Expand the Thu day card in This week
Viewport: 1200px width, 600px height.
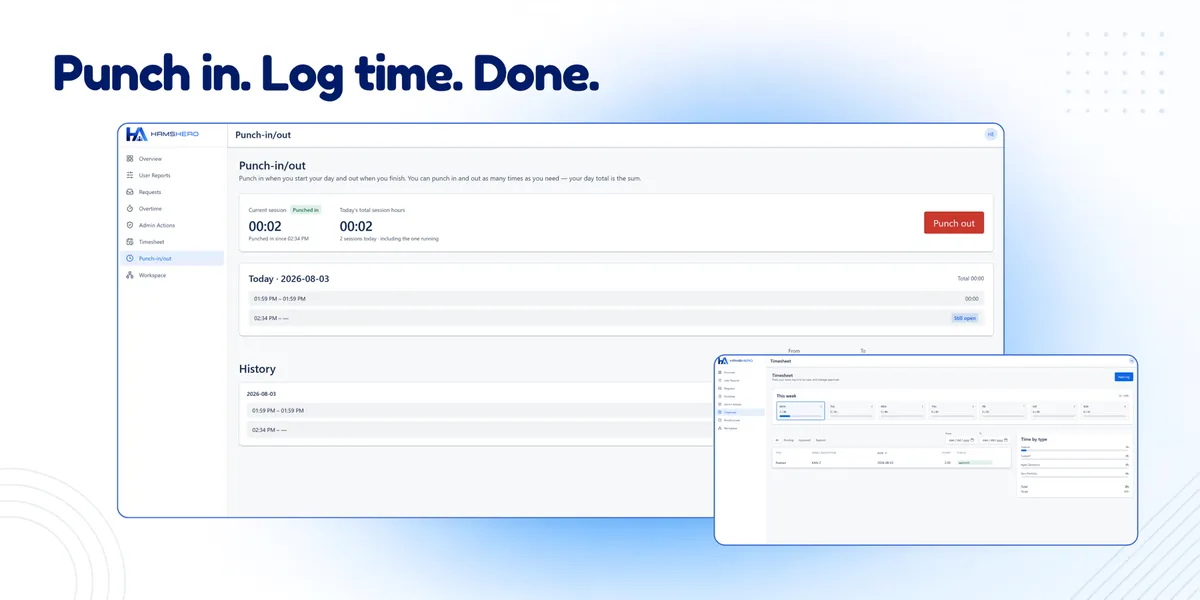[x=952, y=411]
